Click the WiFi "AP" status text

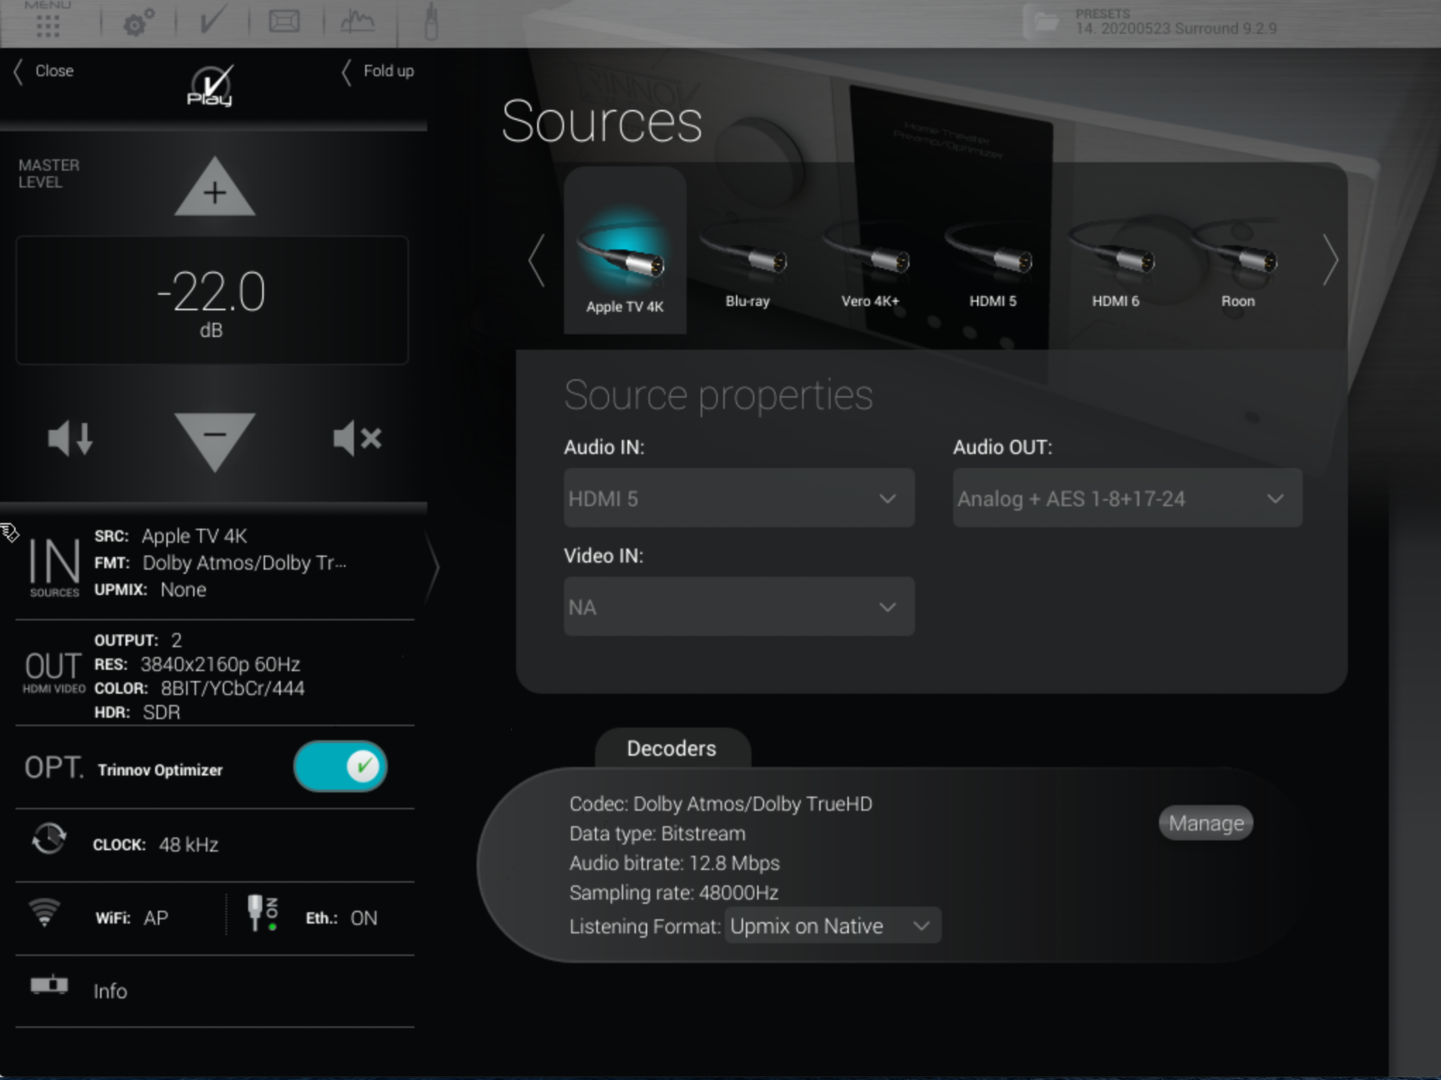(x=156, y=918)
